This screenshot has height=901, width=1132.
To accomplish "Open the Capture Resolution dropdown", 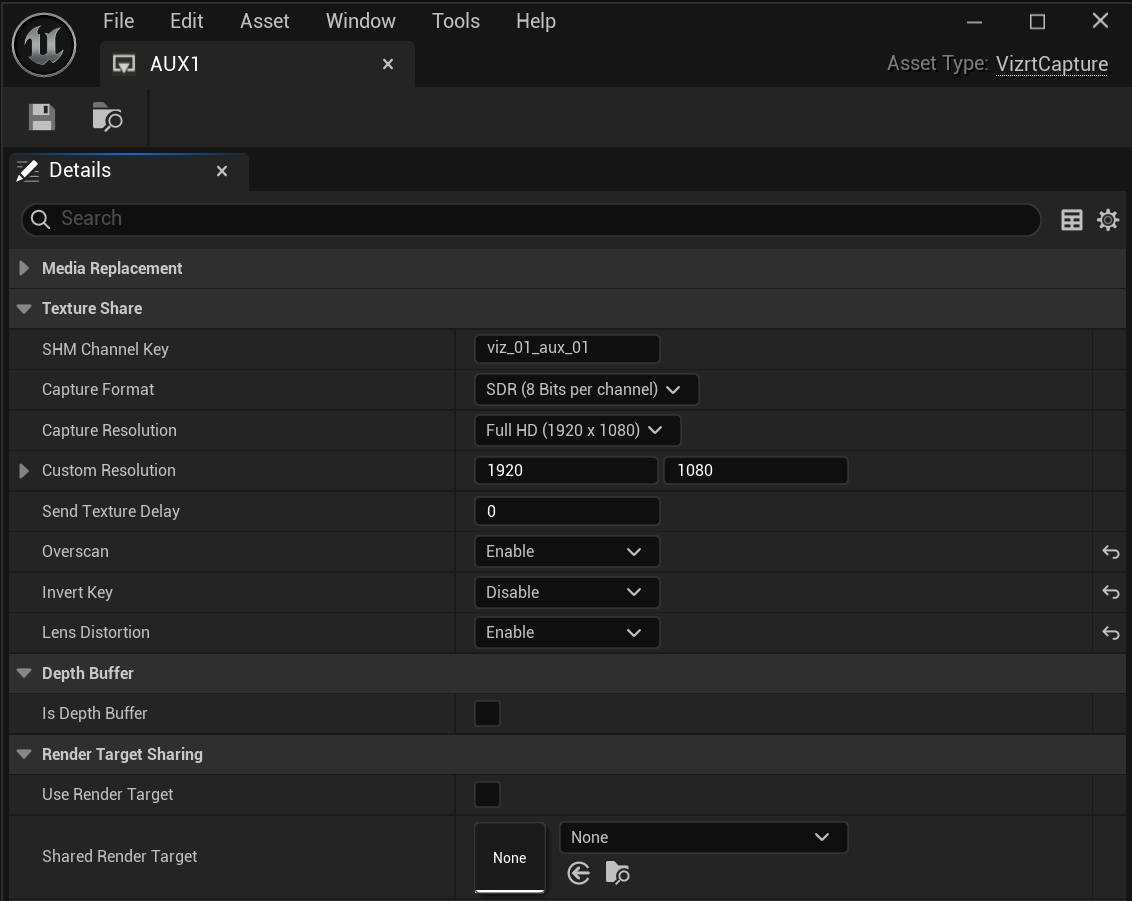I will [x=576, y=431].
